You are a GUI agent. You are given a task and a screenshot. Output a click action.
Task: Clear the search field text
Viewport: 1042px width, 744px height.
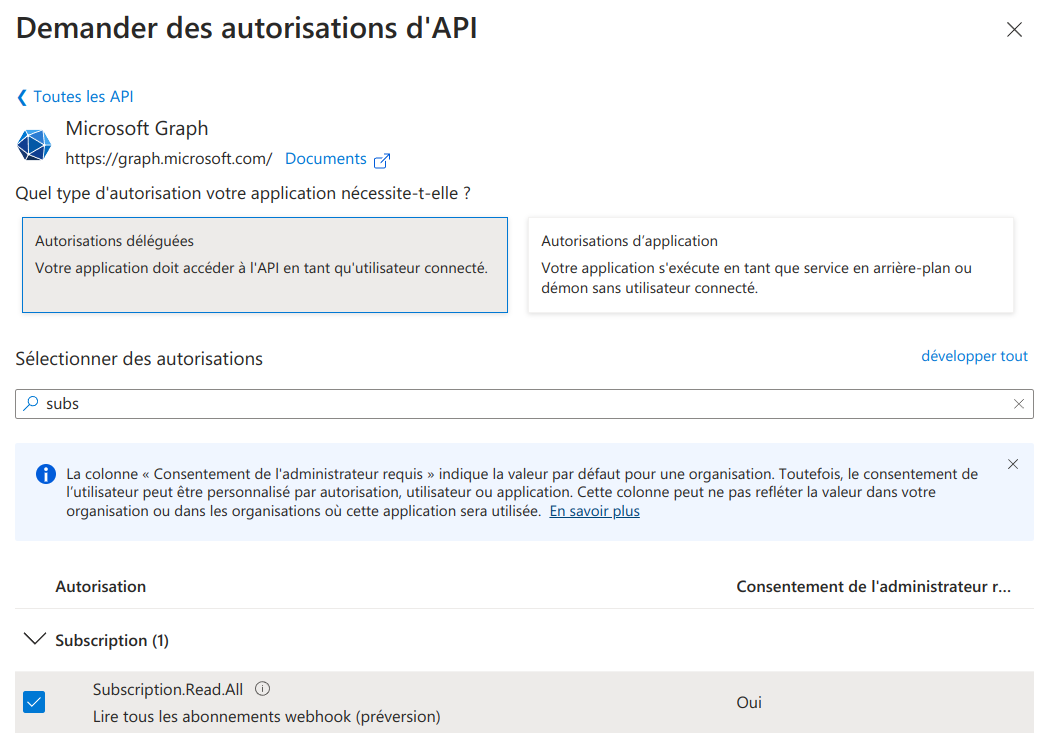tap(1019, 404)
